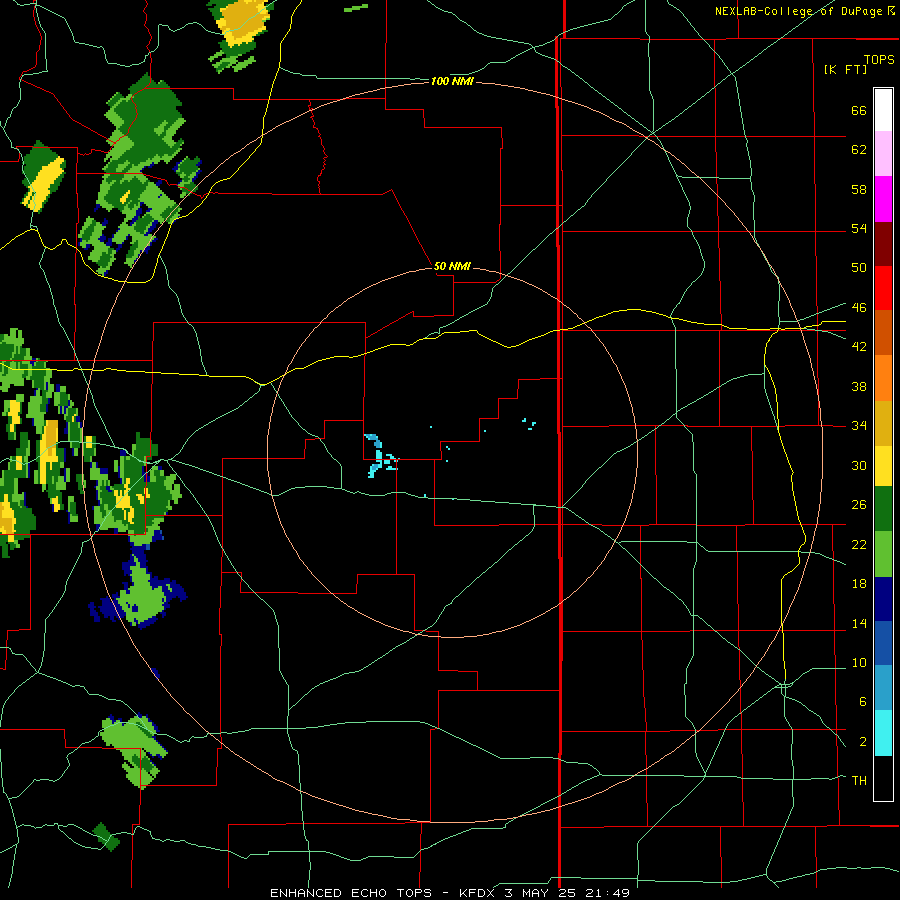Click the dark red 50-54 kft swatch

(x=883, y=244)
